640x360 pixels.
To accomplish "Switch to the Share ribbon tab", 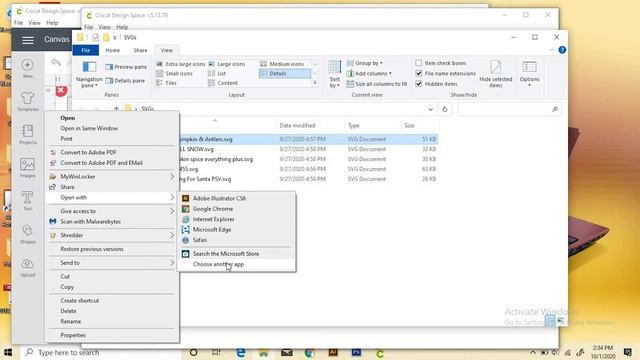I will (140, 50).
